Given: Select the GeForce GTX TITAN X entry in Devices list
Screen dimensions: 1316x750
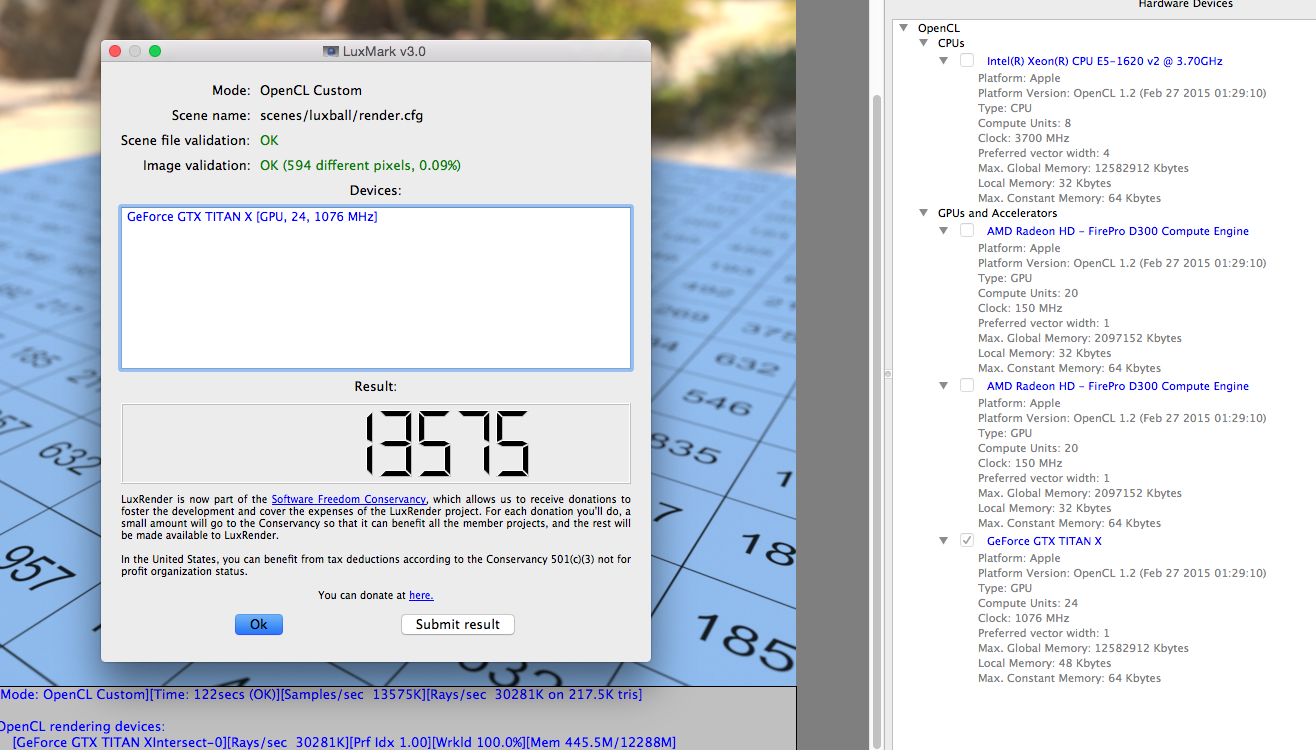Looking at the screenshot, I should tap(252, 216).
